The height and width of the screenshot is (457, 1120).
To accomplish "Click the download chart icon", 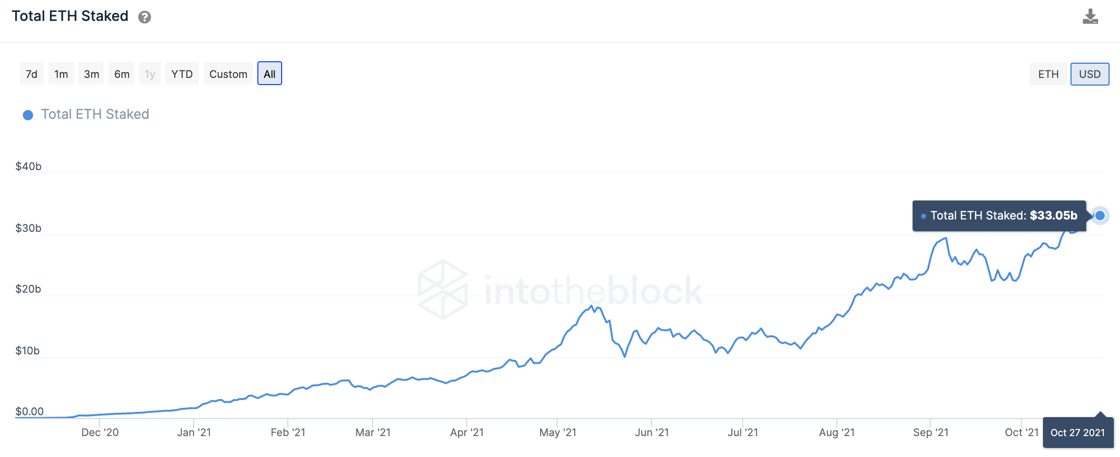I will coord(1090,16).
